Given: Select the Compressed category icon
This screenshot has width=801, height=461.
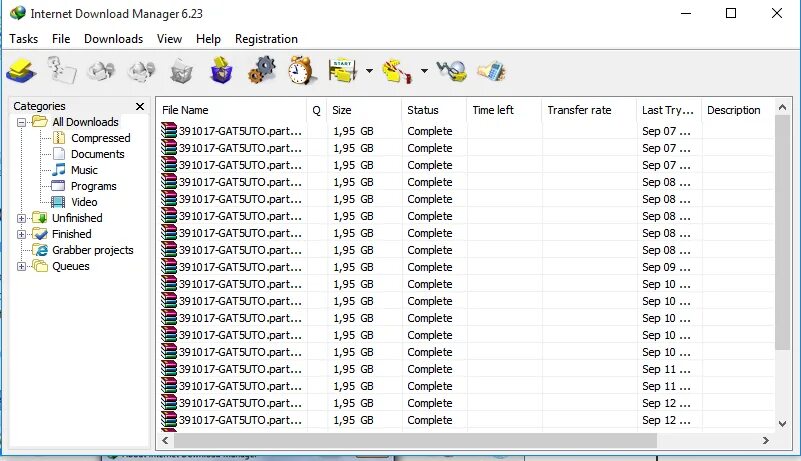Looking at the screenshot, I should 59,138.
